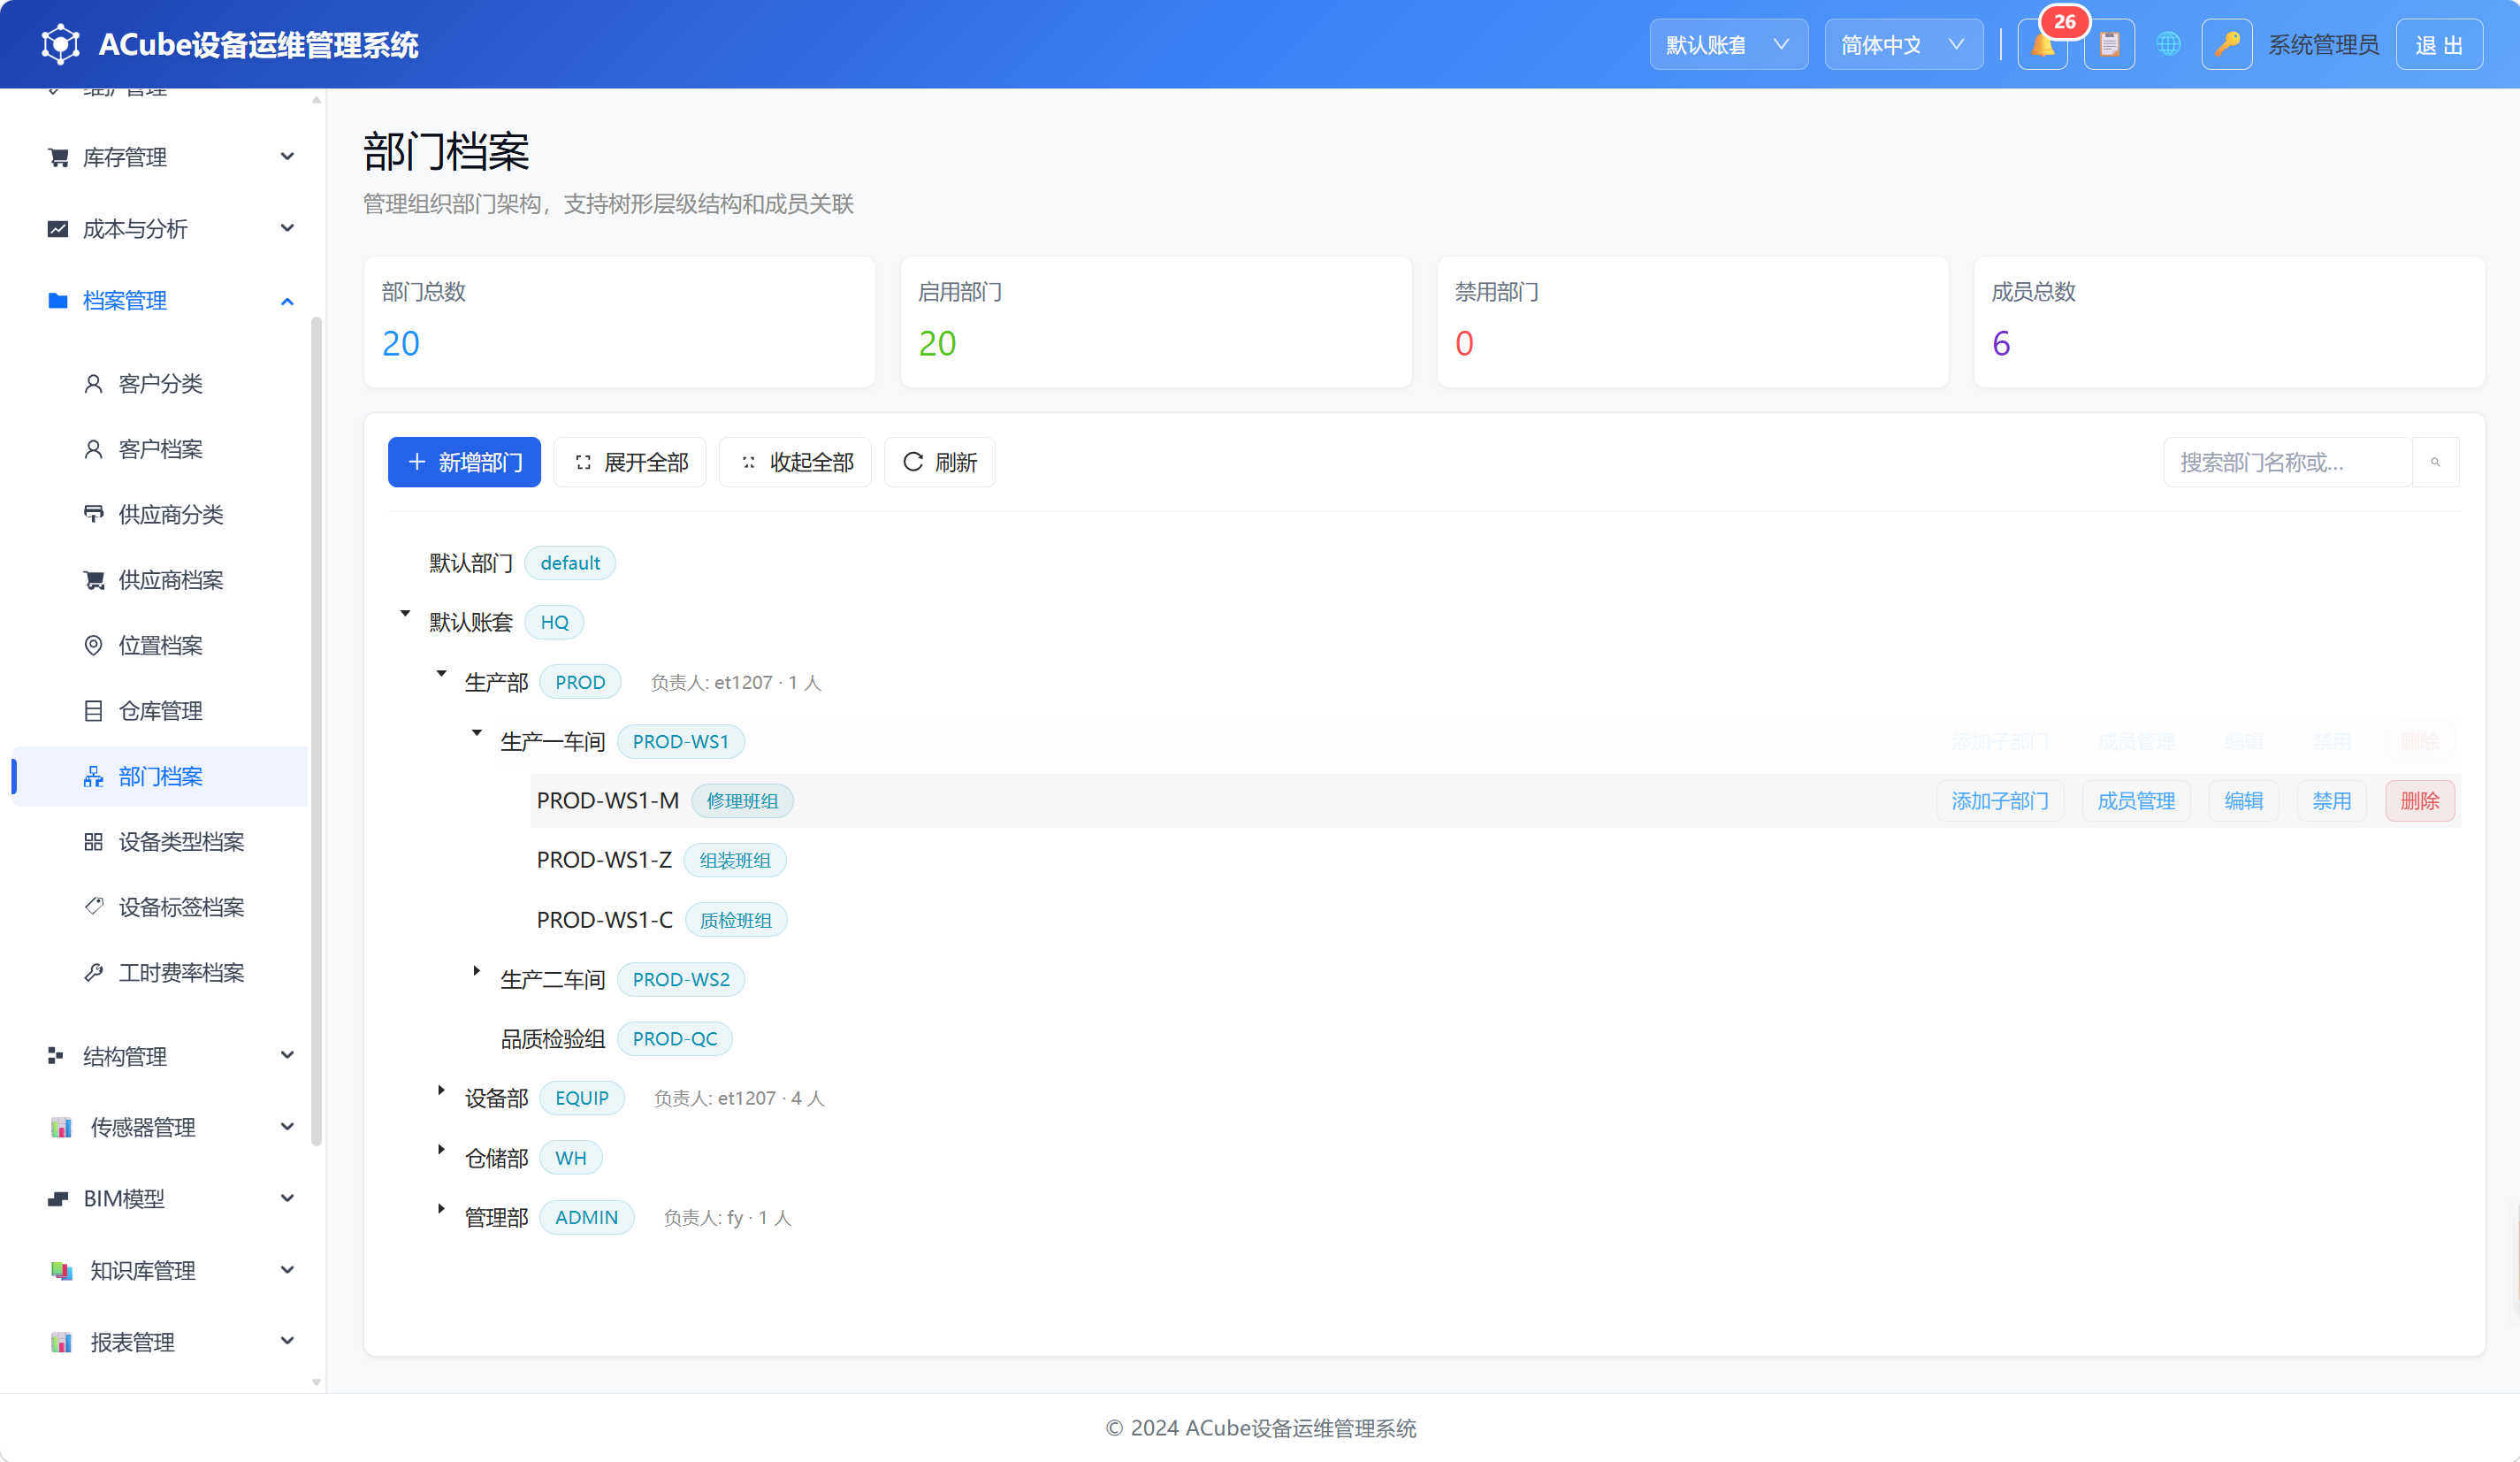Click the search magnifier button
This screenshot has width=2520, height=1462.
(x=2435, y=462)
